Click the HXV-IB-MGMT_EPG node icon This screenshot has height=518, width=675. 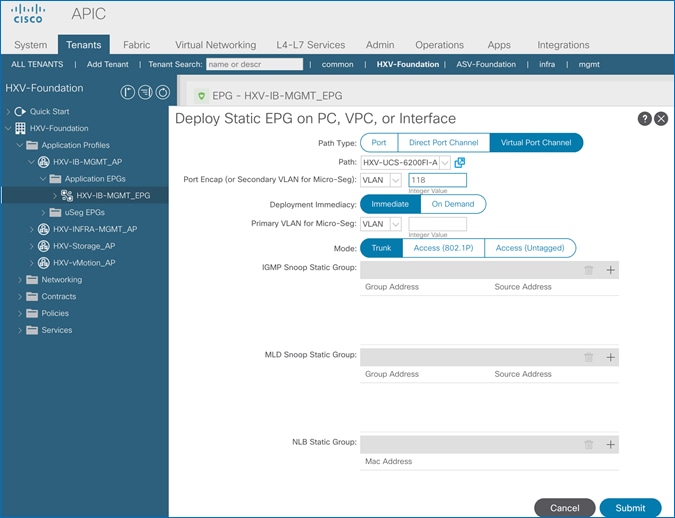pos(67,195)
